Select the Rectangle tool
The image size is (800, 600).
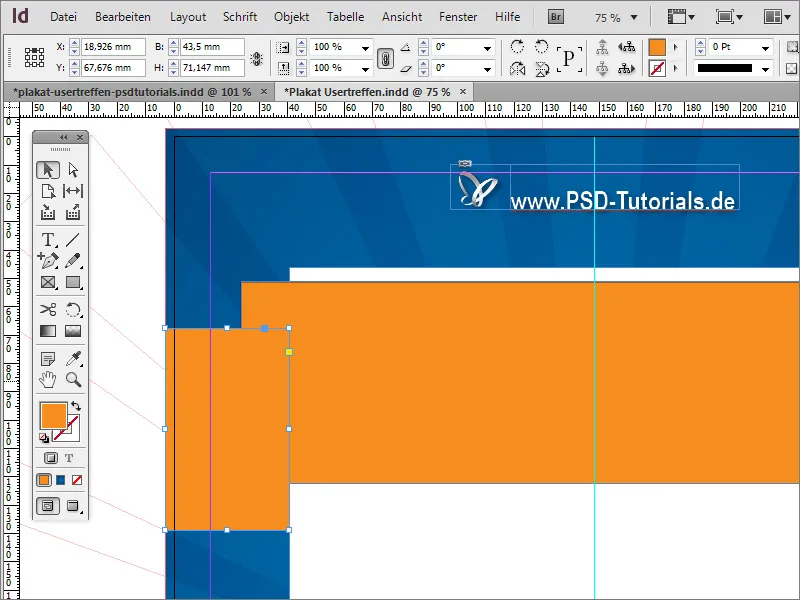click(73, 282)
